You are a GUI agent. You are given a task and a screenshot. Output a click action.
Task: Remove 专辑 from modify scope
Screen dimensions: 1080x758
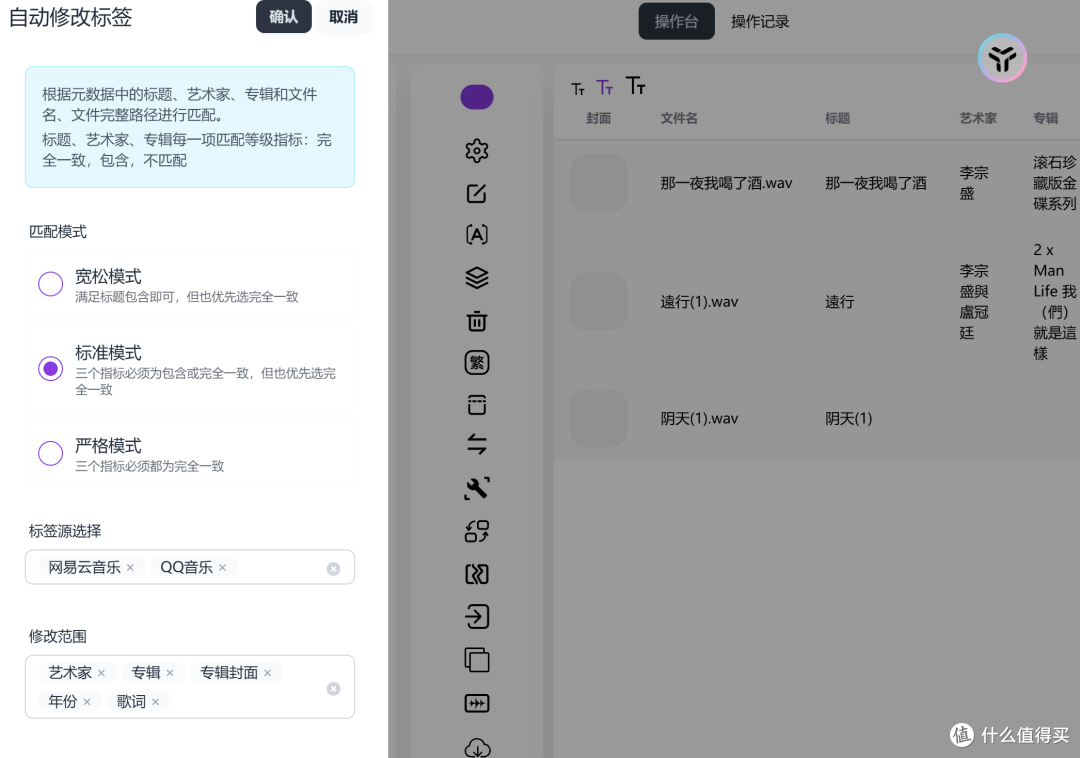pos(170,673)
